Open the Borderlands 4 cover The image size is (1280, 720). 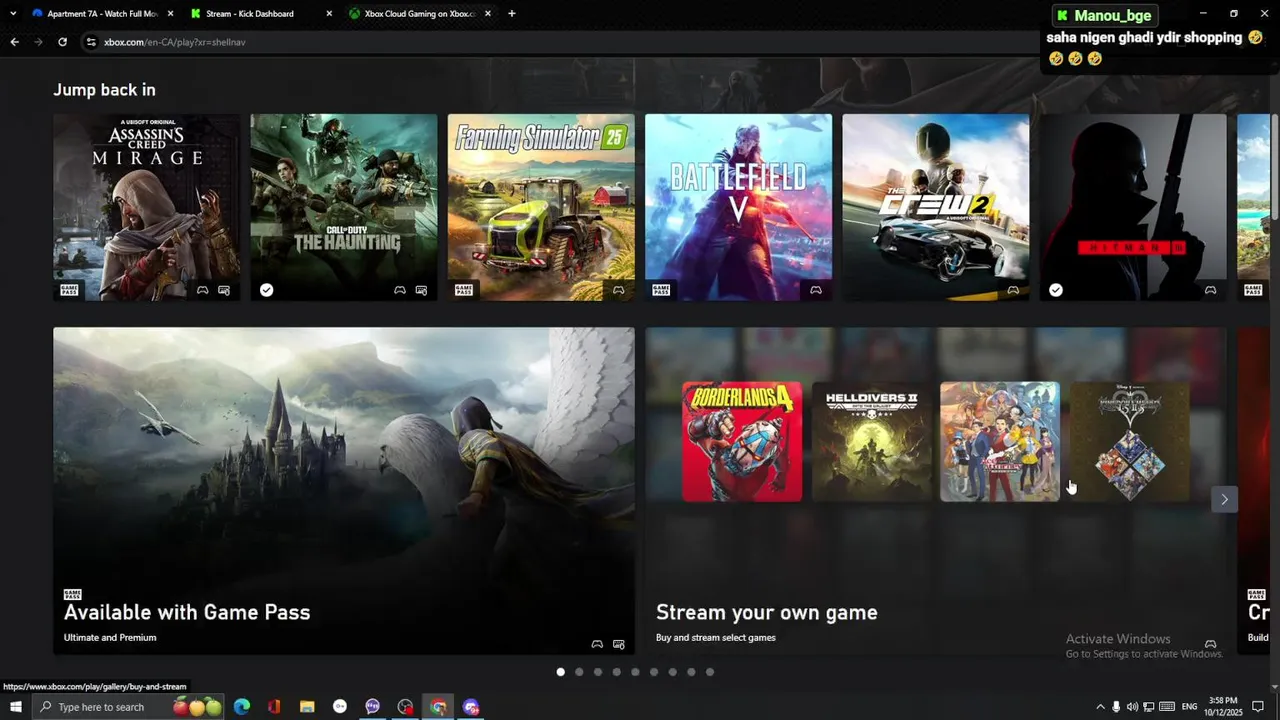coord(742,441)
